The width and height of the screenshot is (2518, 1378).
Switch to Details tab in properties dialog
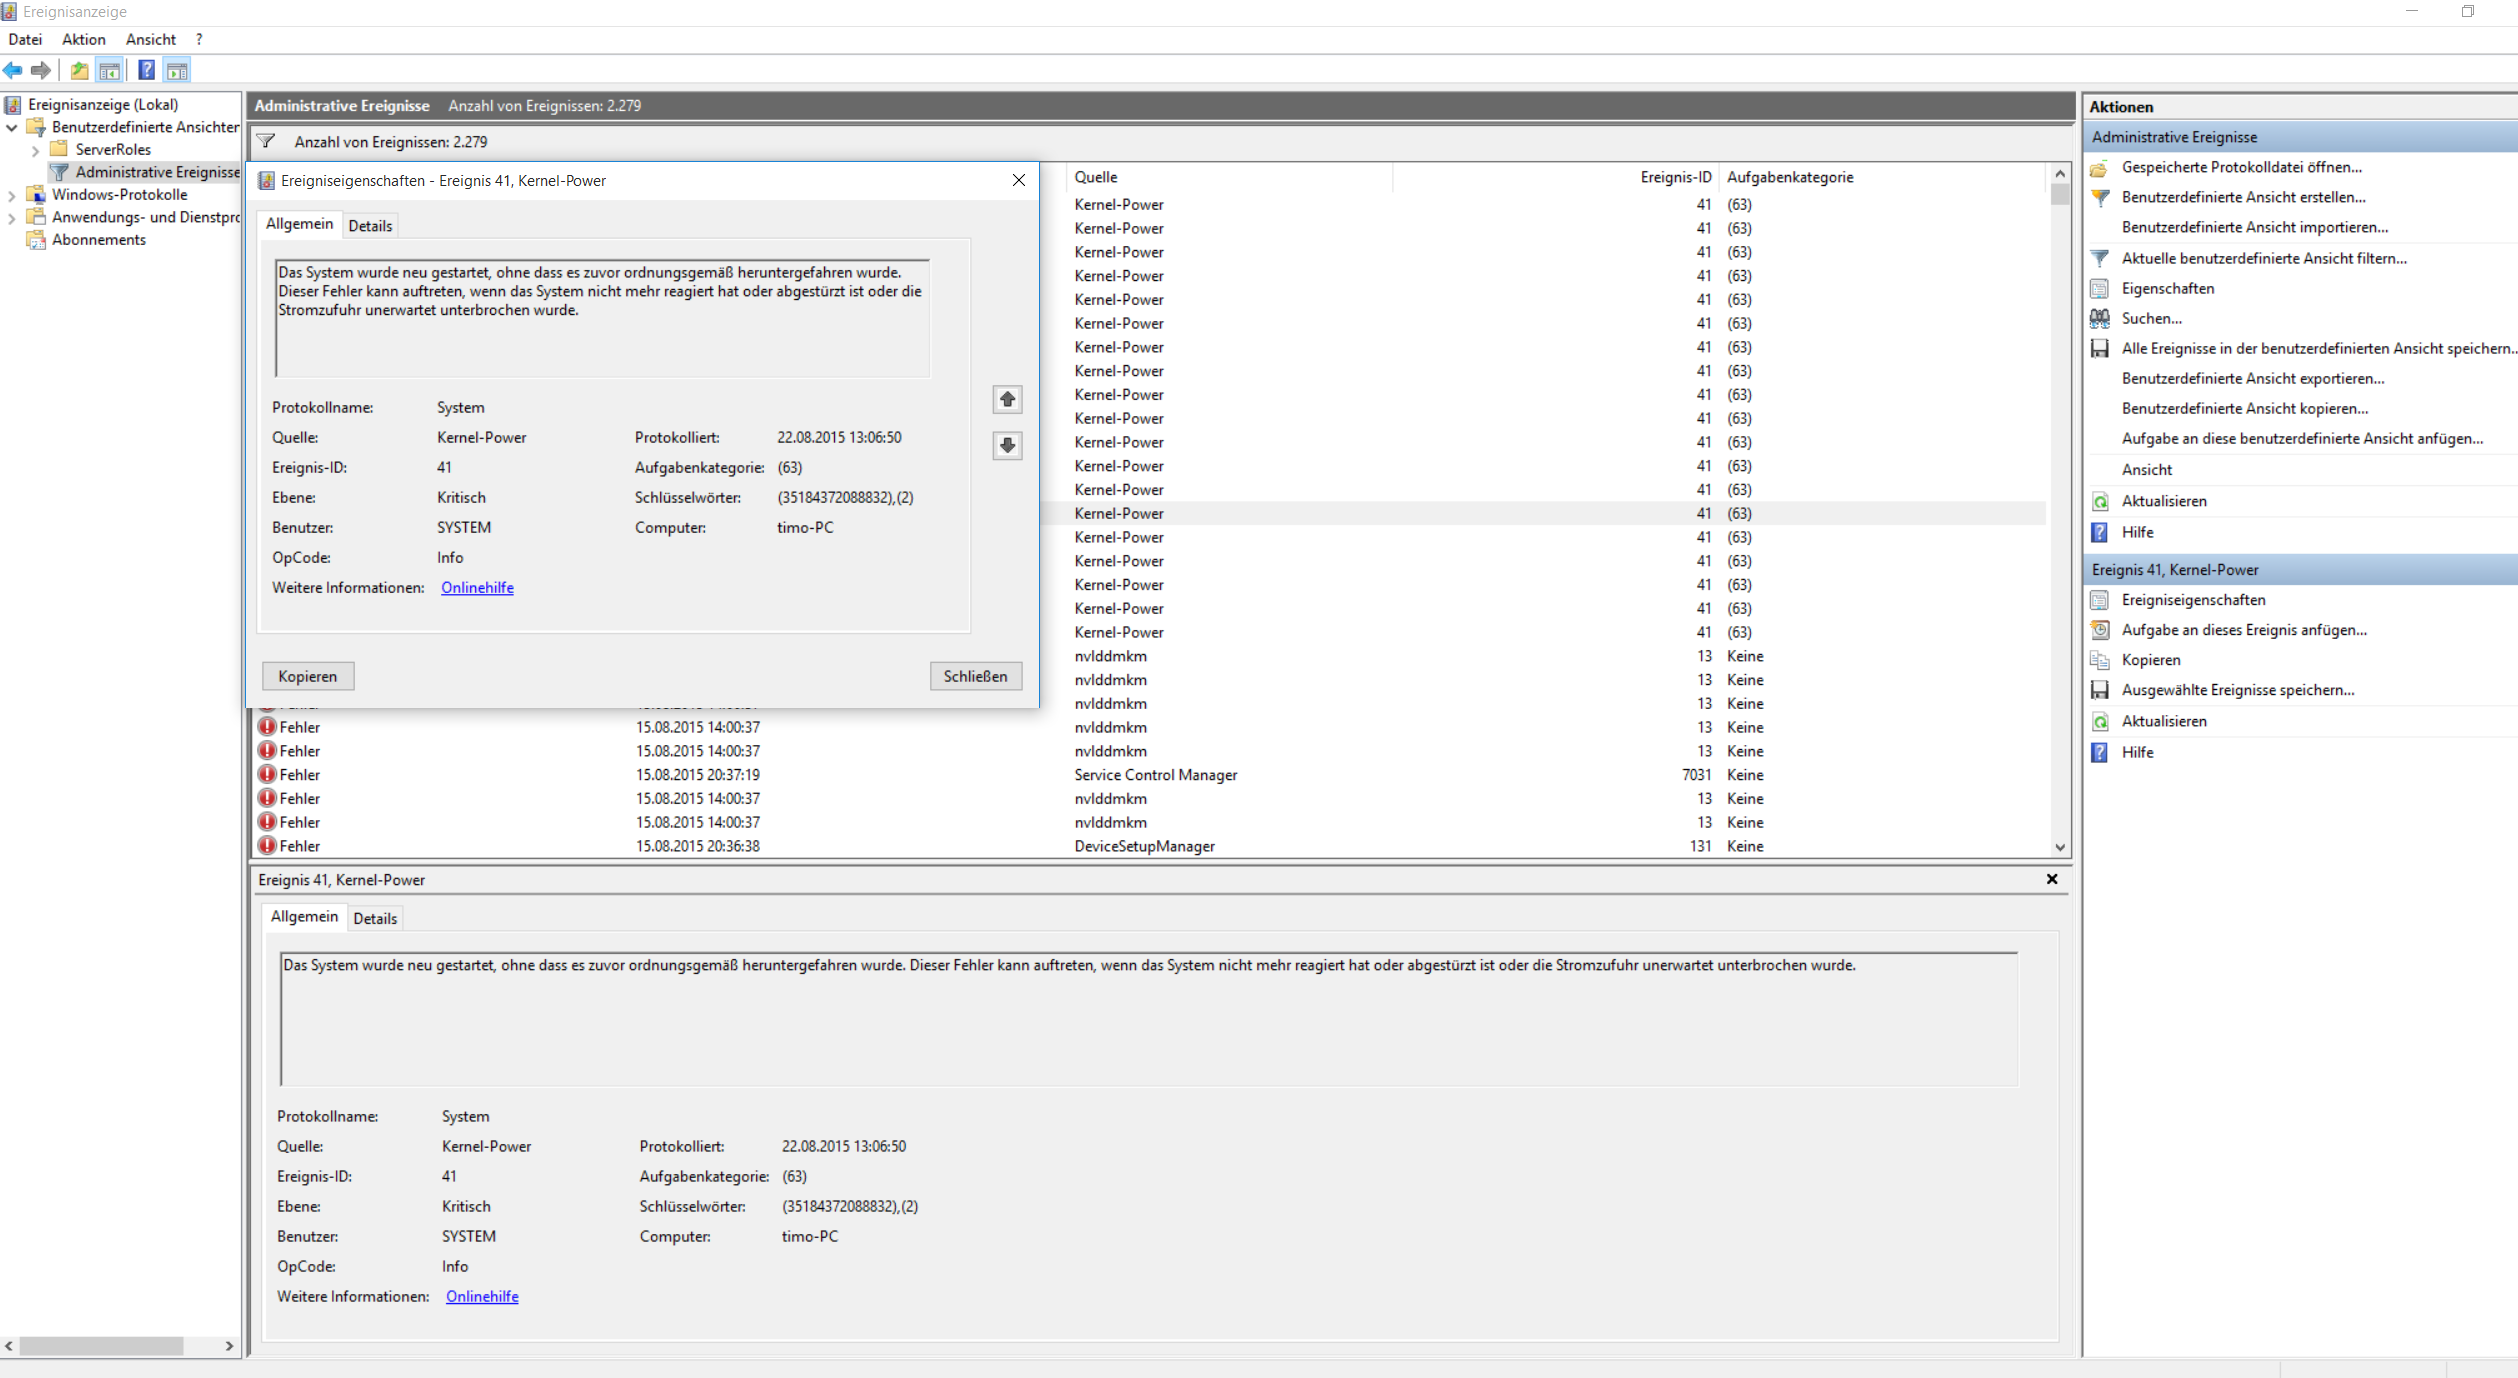370,226
